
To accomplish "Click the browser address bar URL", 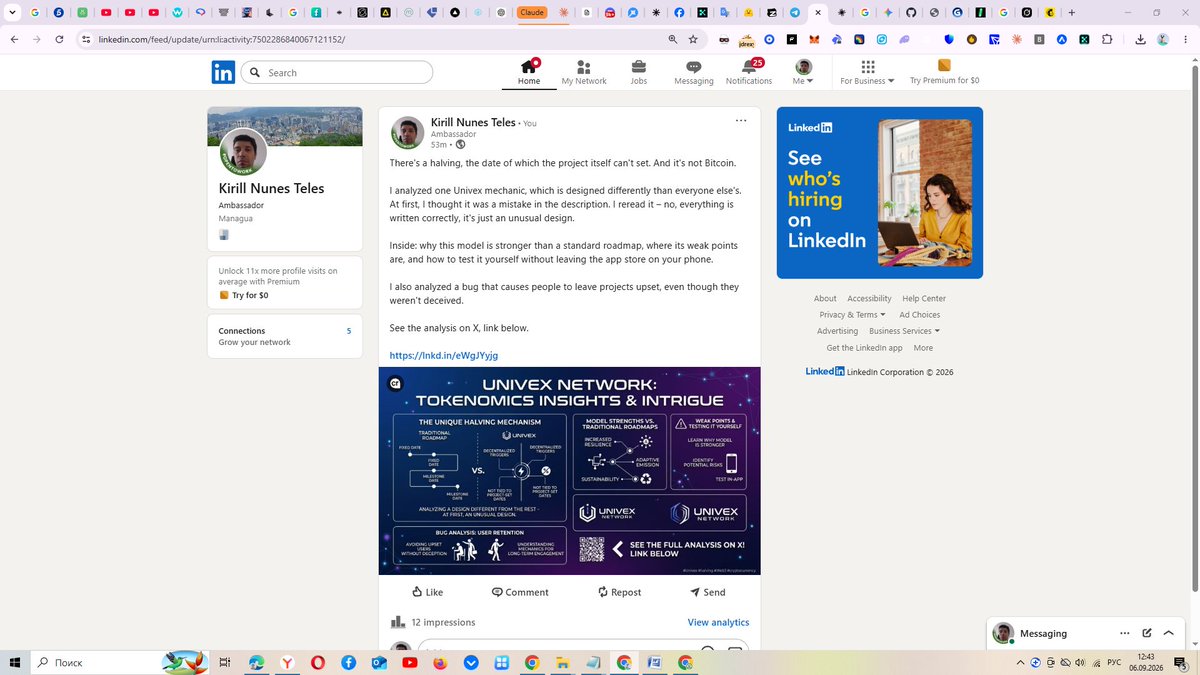I will 221,39.
